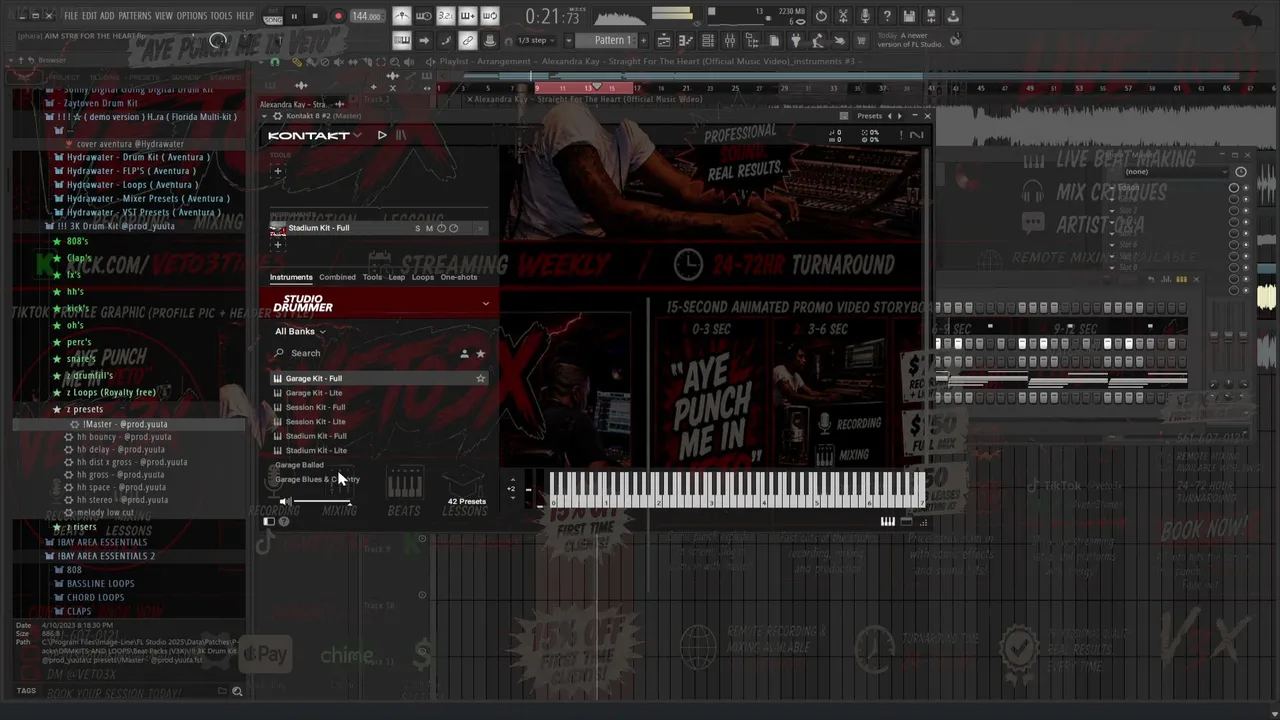This screenshot has height=720, width=1280.
Task: Open the microphone one-click recording icon
Action: [865, 16]
